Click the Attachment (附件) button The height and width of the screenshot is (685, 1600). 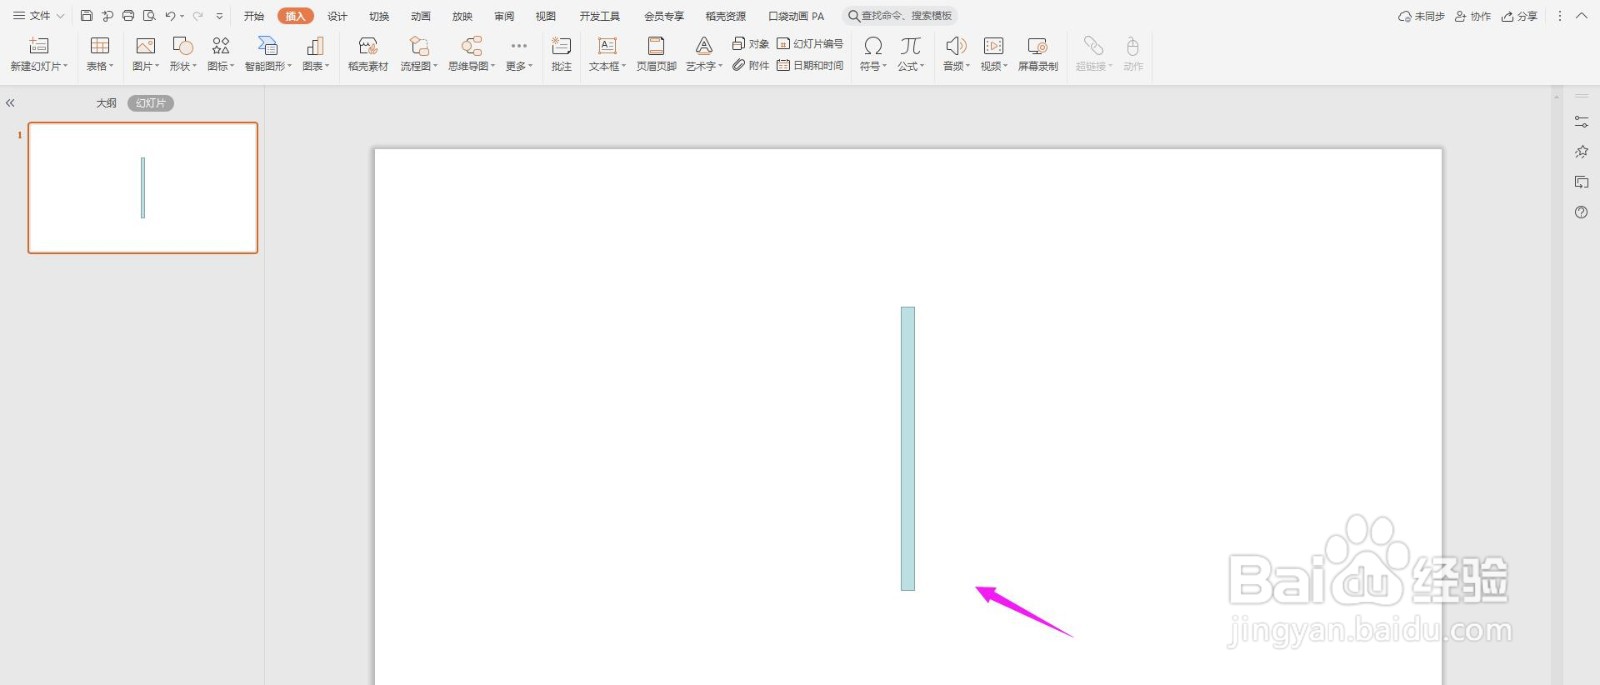tap(750, 65)
